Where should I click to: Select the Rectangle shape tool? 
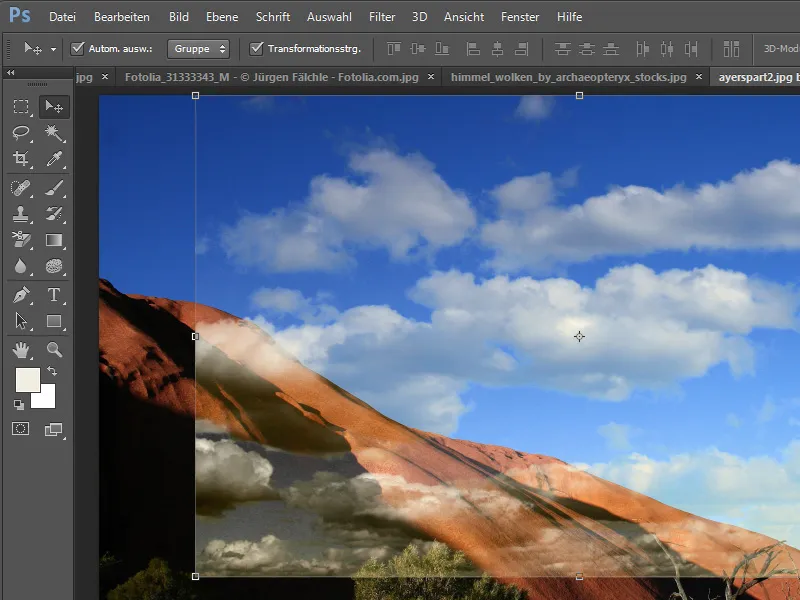[x=54, y=321]
